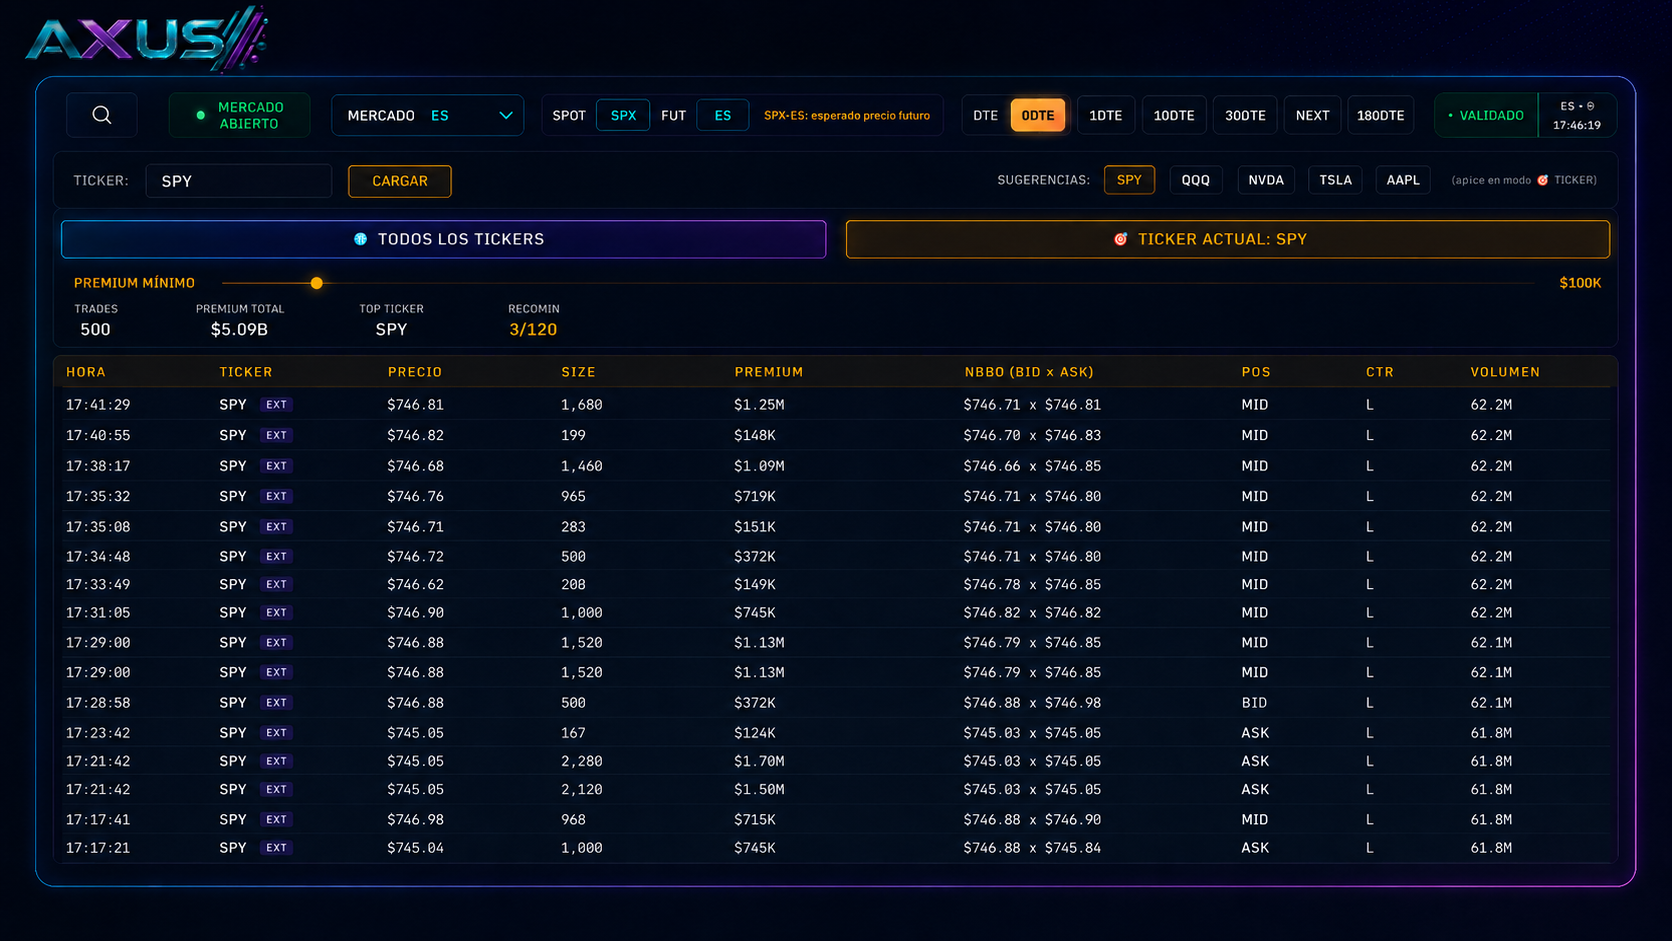Select the ES futures option
The image size is (1672, 941).
pos(722,115)
